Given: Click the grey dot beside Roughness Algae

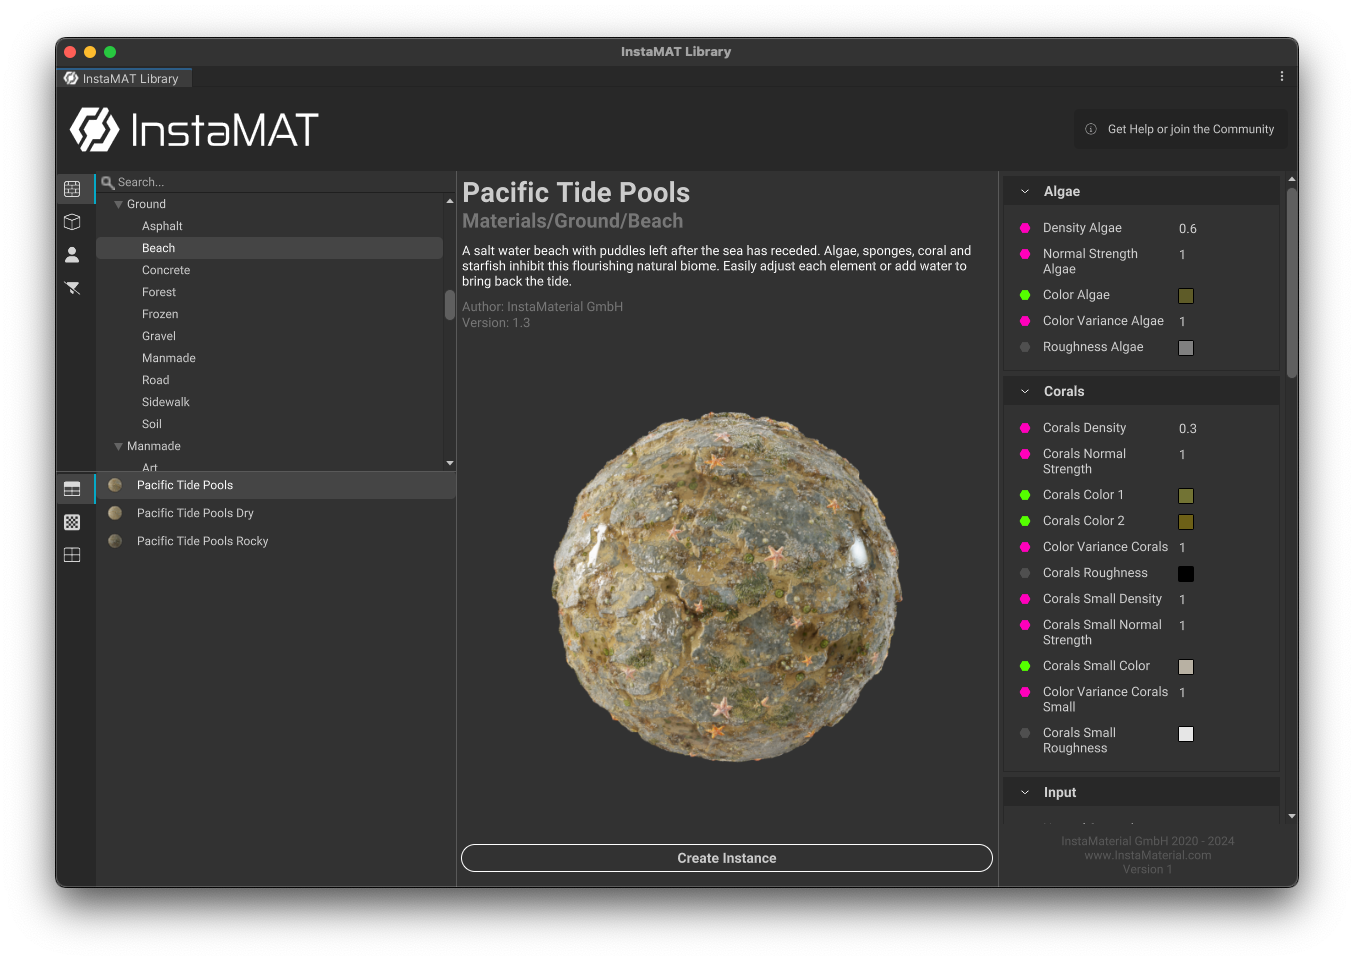Looking at the screenshot, I should (x=1025, y=347).
